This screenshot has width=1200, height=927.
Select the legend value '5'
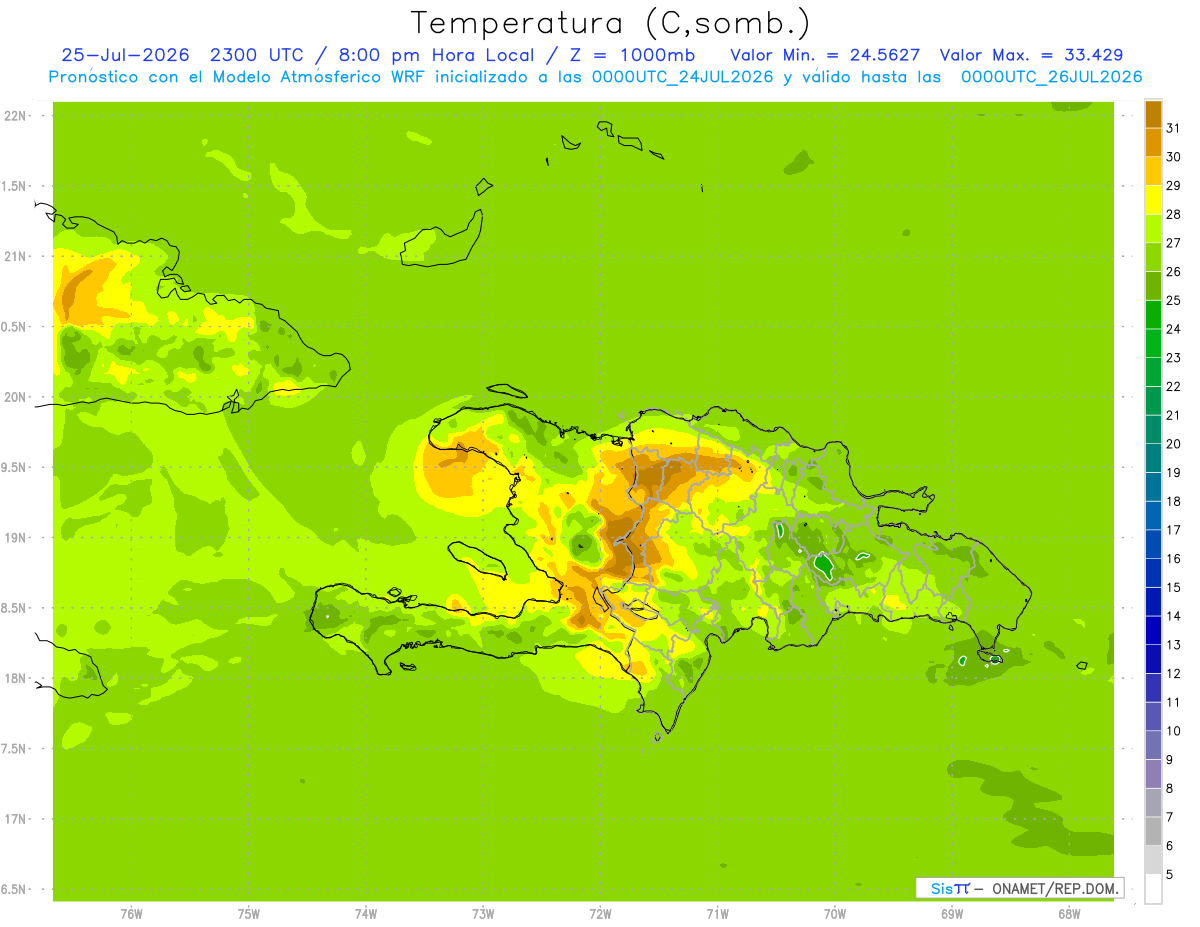1170,875
